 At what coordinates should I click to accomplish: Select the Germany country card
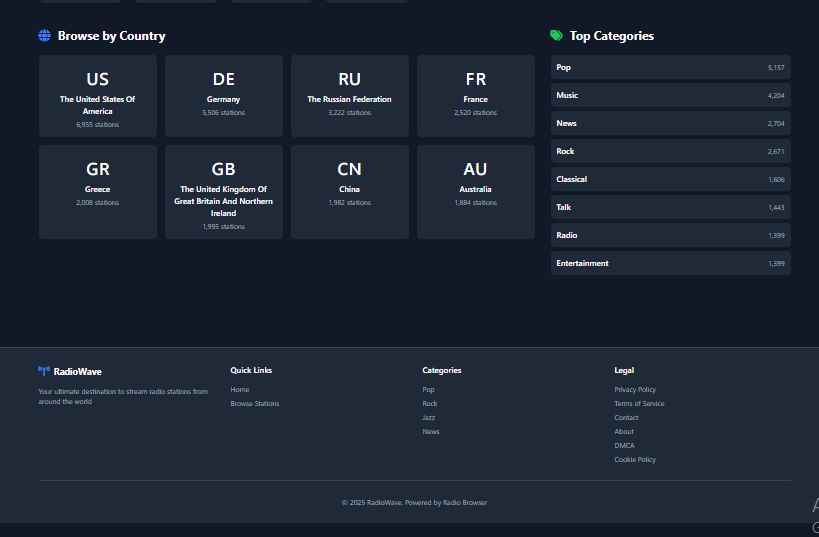click(x=224, y=96)
